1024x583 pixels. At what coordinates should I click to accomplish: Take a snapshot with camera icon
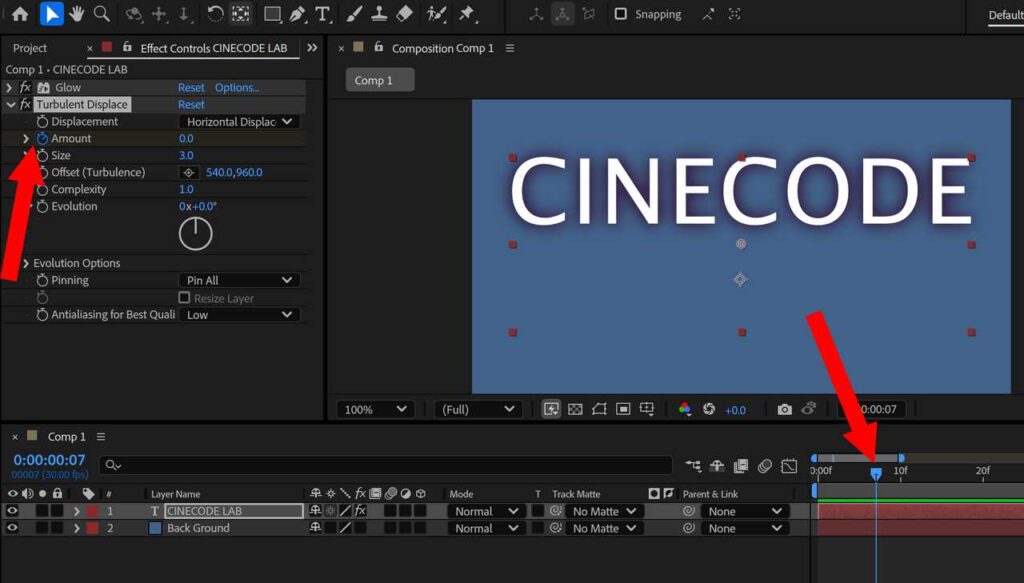784,409
